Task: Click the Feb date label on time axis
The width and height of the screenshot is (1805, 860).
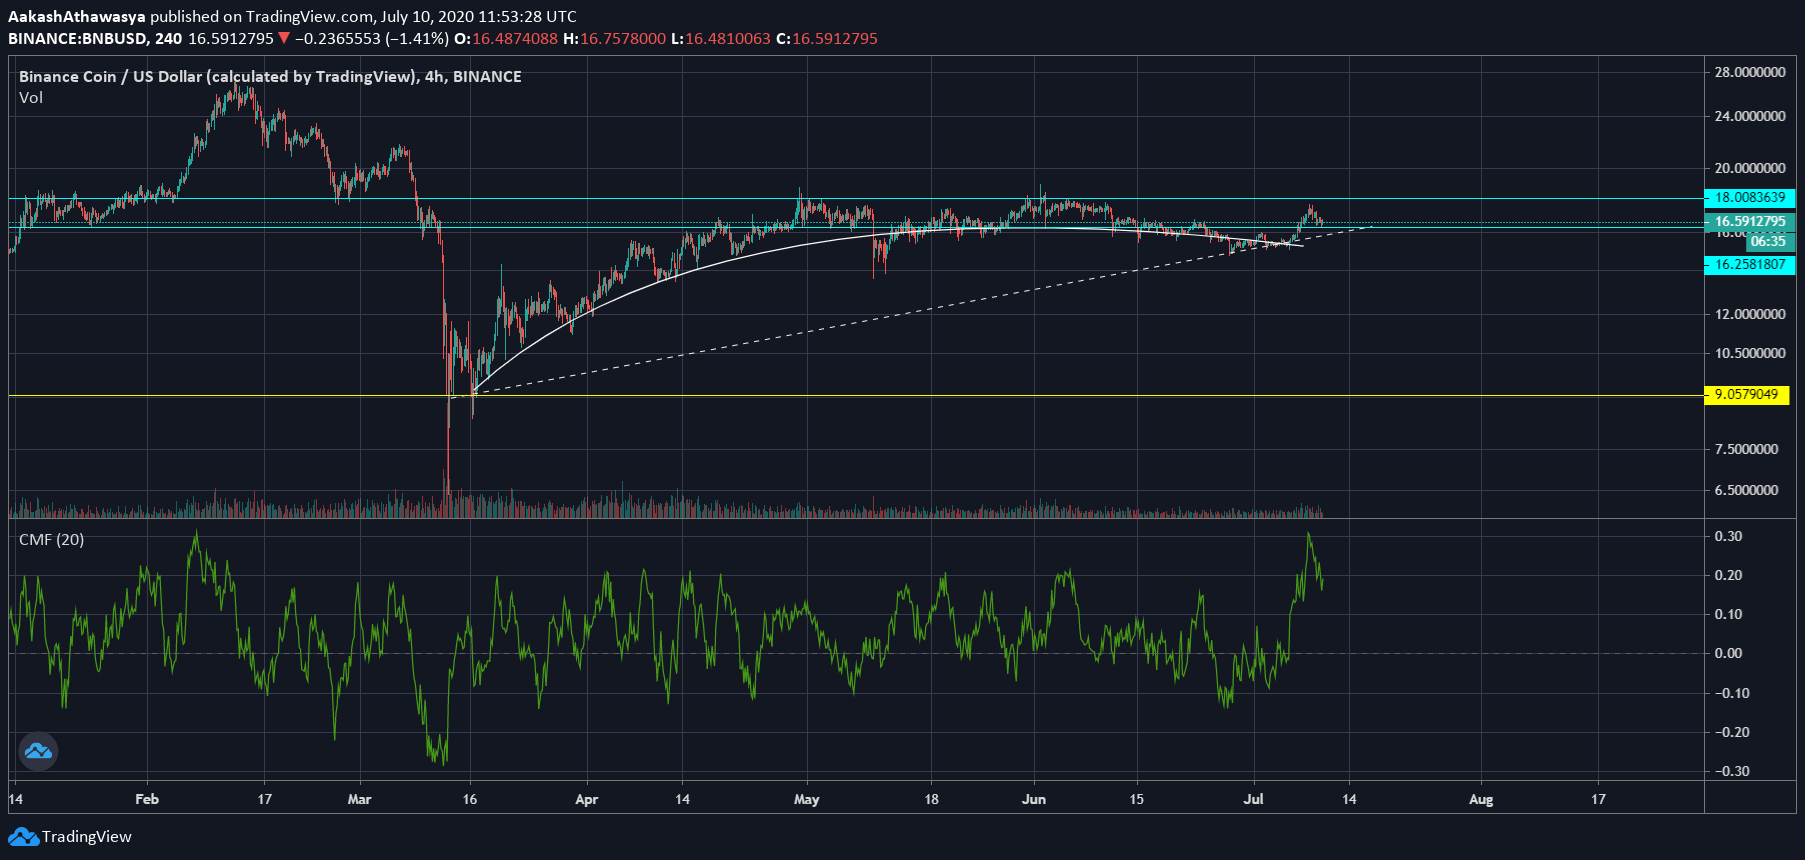Action: [147, 799]
